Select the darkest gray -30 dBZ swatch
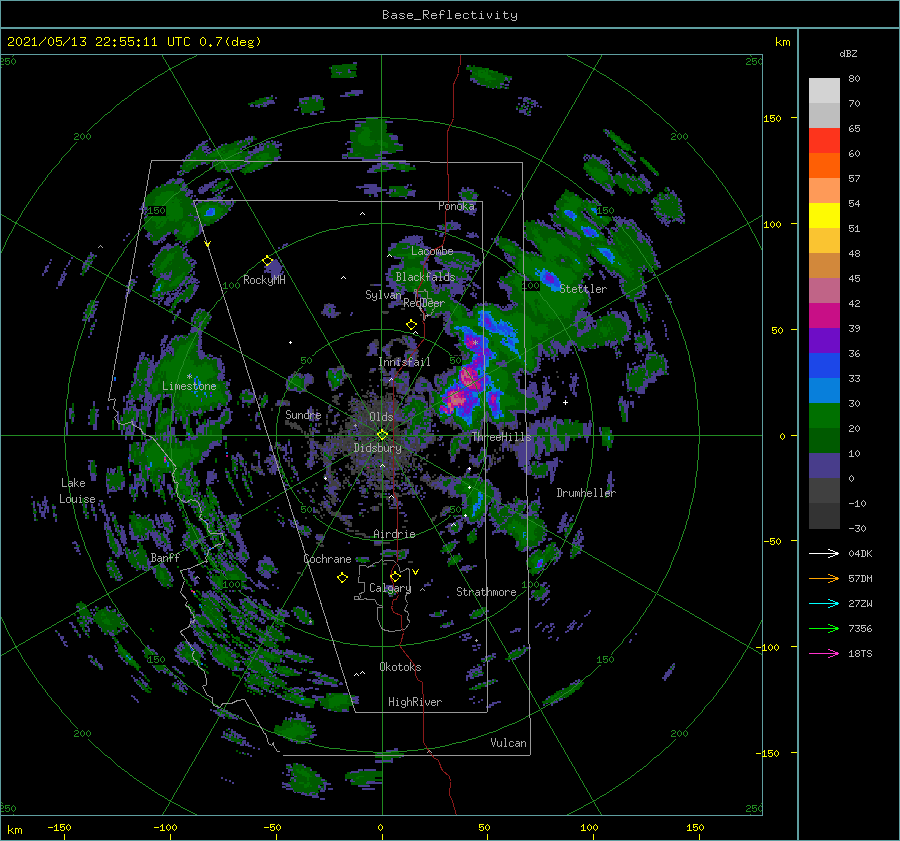This screenshot has height=841, width=900. tap(824, 516)
